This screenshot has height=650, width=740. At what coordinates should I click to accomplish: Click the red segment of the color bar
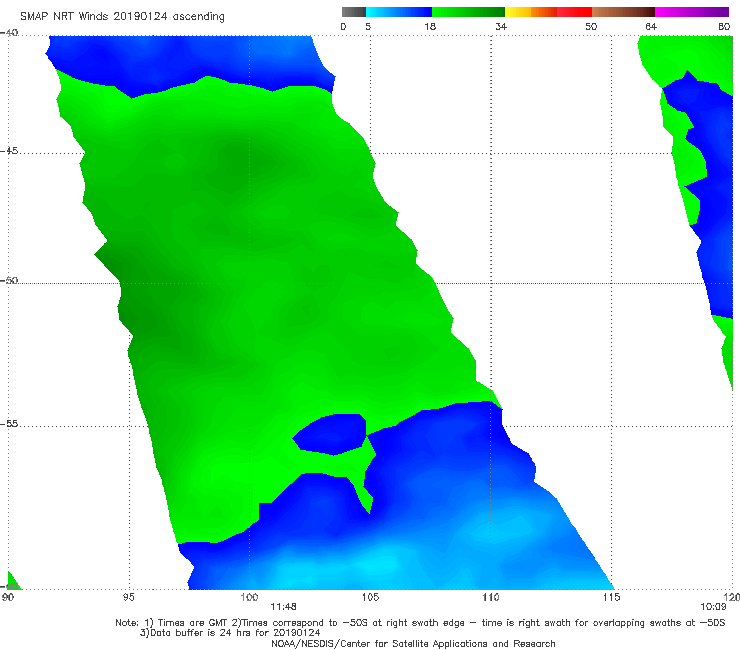pyautogui.click(x=574, y=12)
